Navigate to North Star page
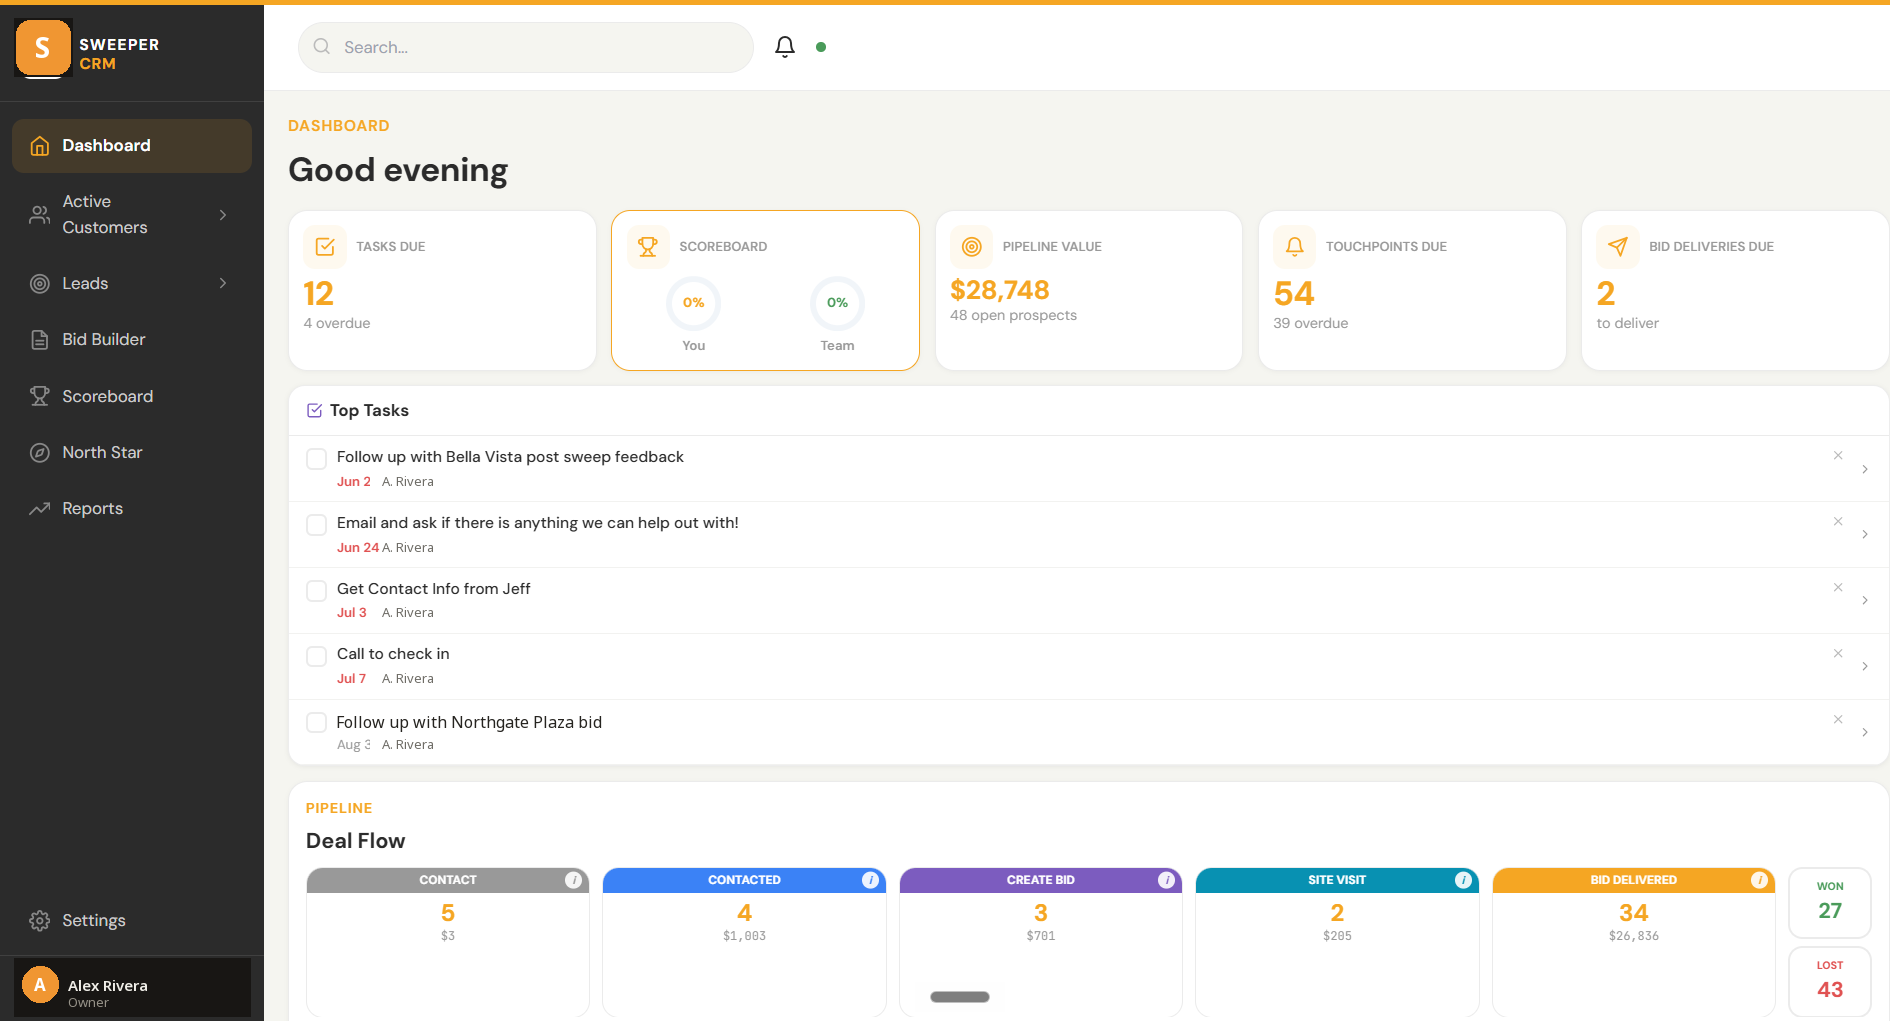Screen dimensions: 1890x1021 (x=132, y=453)
